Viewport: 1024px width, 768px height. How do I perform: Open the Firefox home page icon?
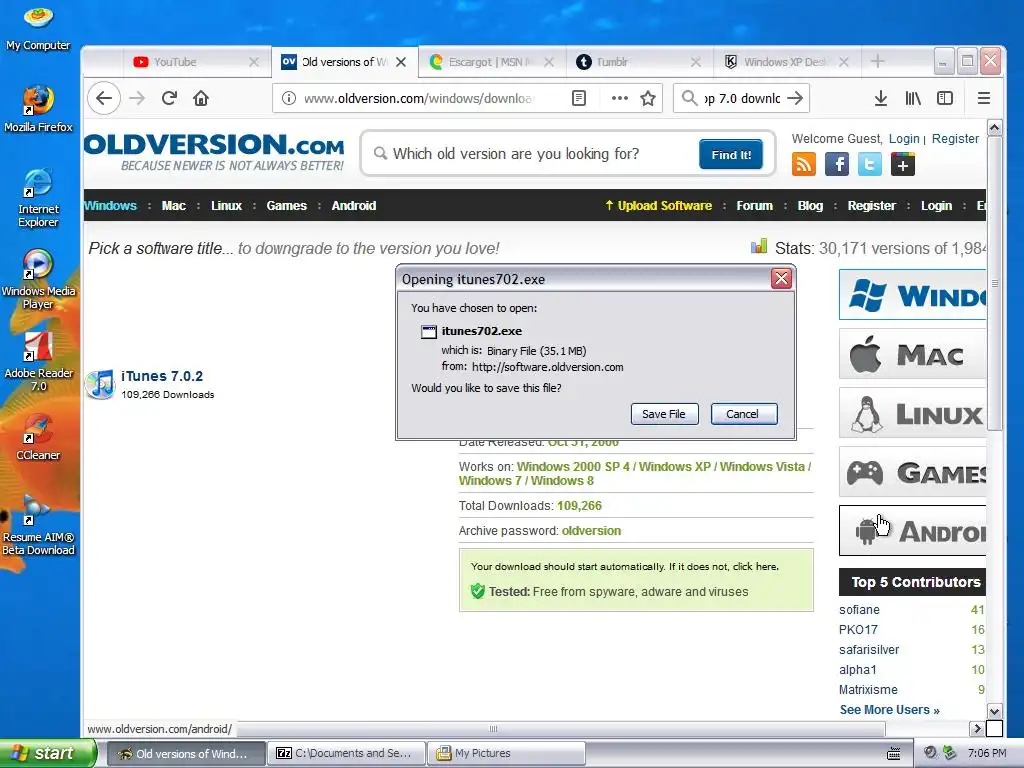pos(201,99)
